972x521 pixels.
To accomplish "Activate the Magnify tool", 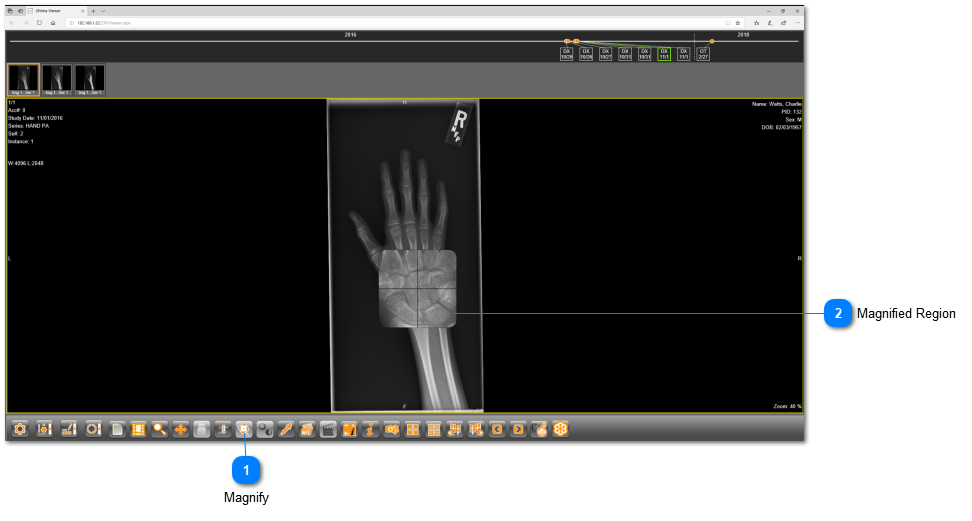I will click(x=244, y=429).
